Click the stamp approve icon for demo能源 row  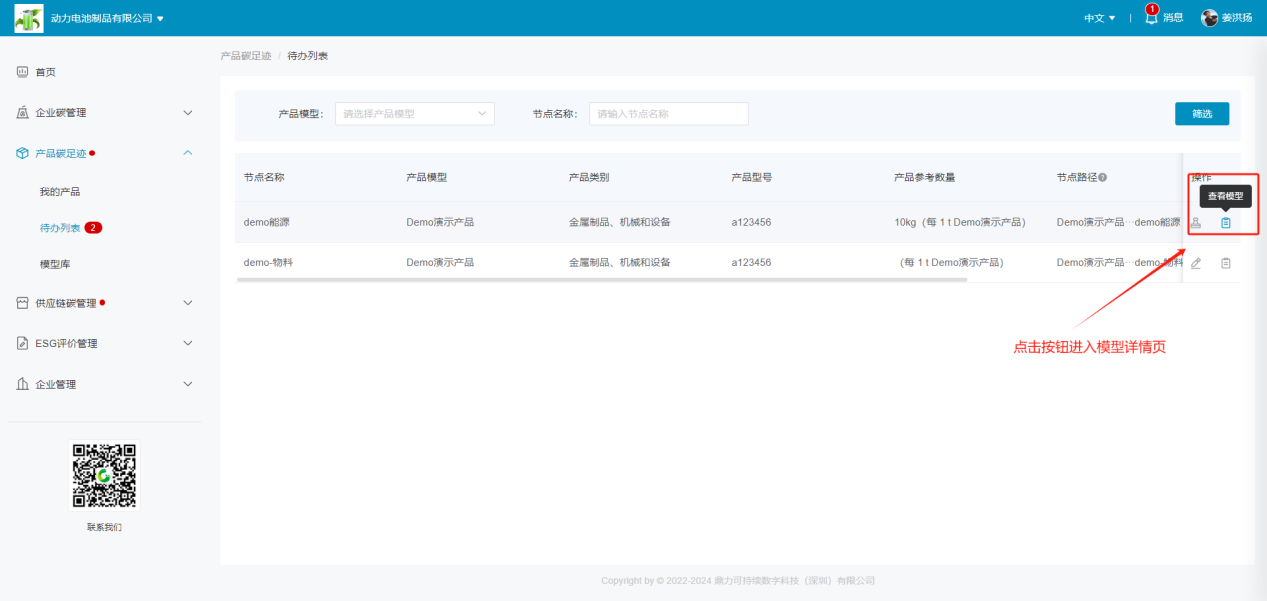(1196, 223)
